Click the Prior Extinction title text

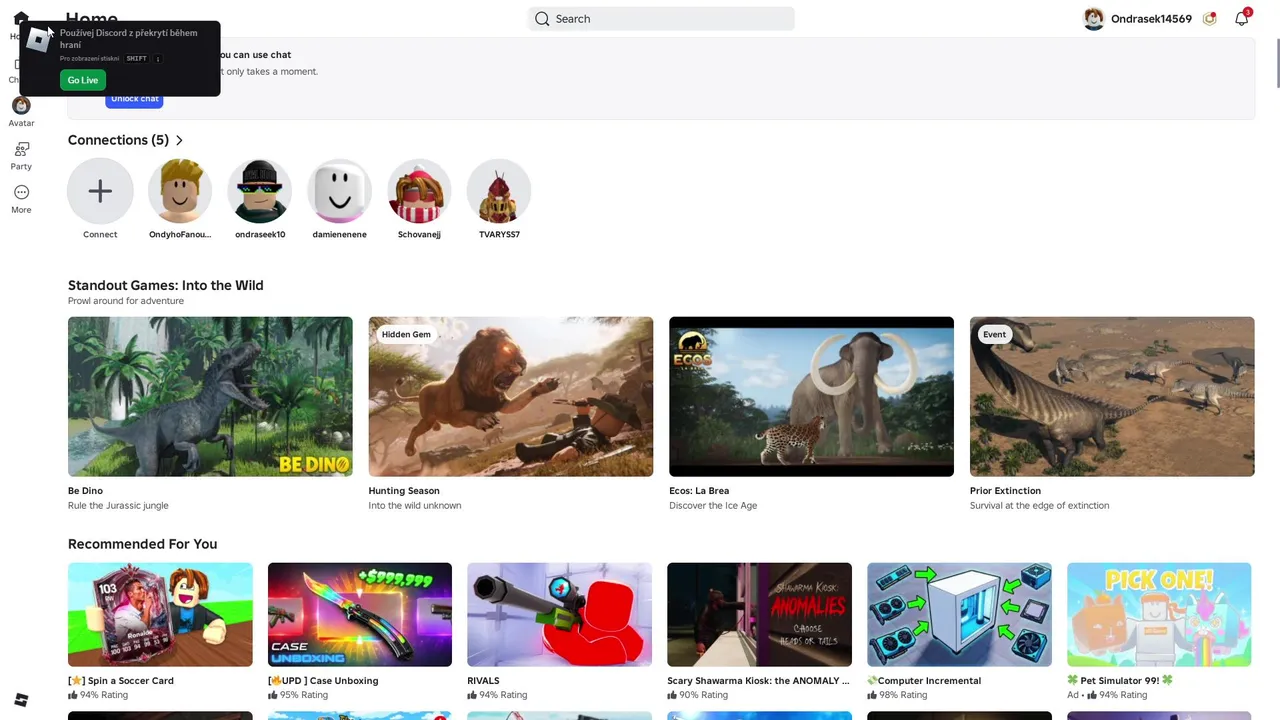(x=1005, y=491)
